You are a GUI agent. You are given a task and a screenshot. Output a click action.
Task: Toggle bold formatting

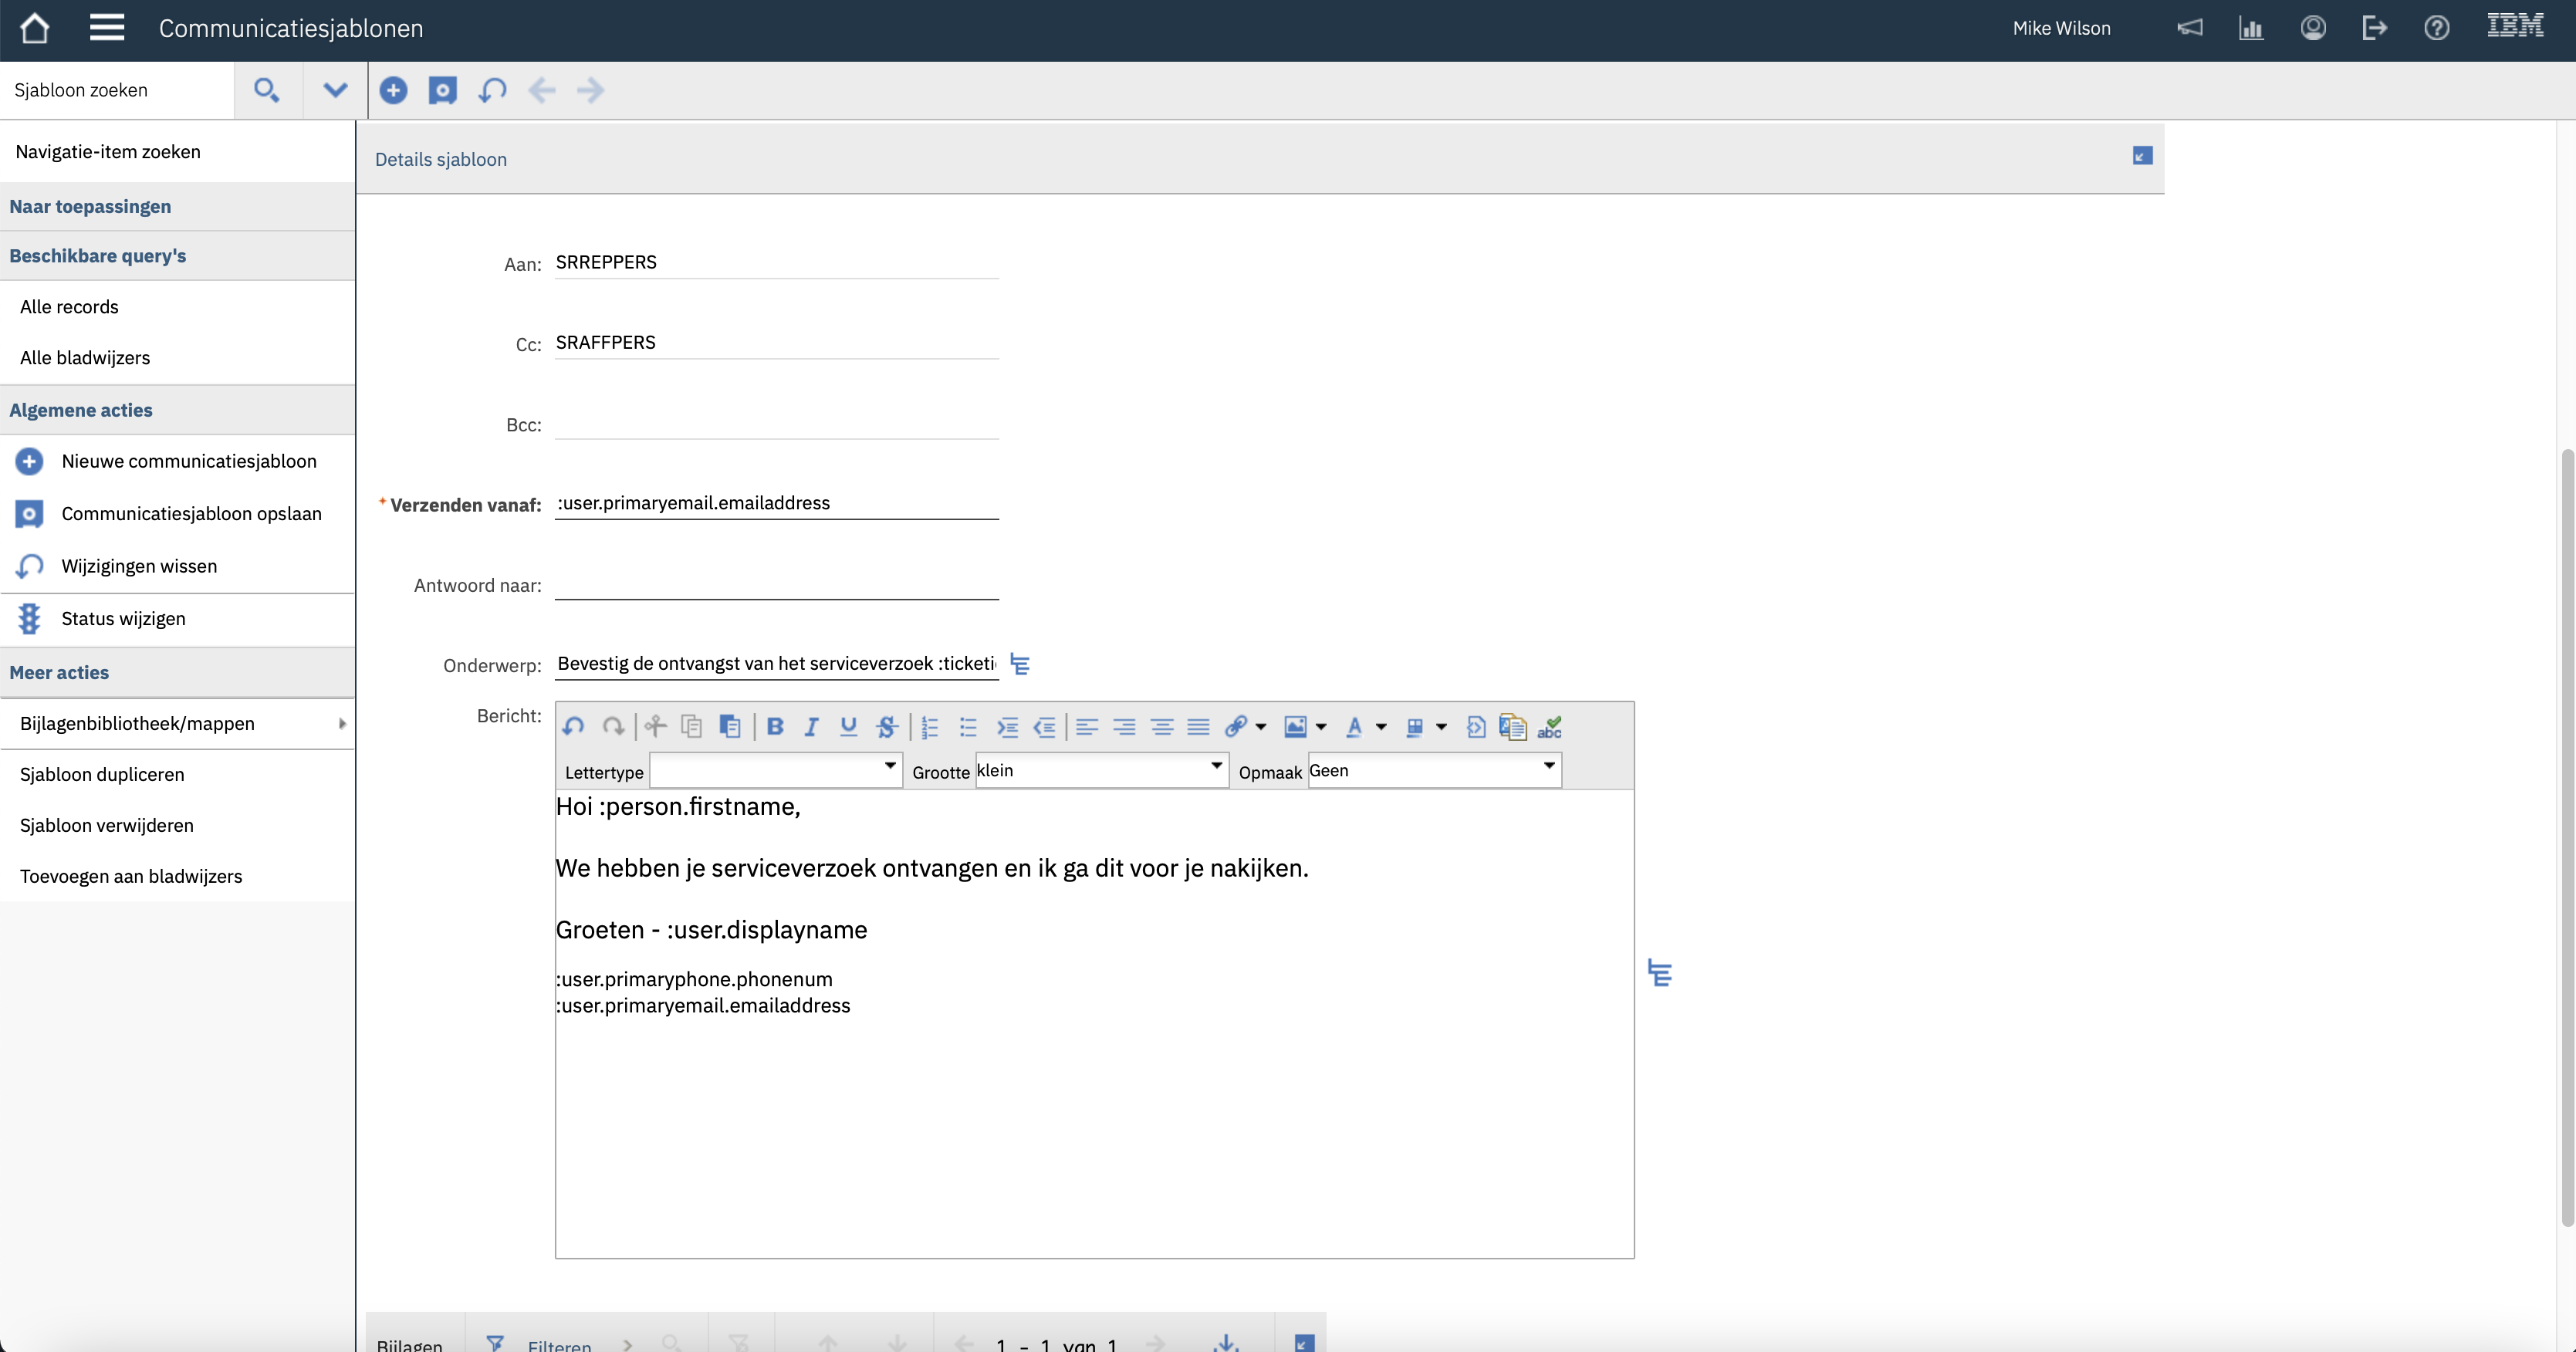coord(775,727)
